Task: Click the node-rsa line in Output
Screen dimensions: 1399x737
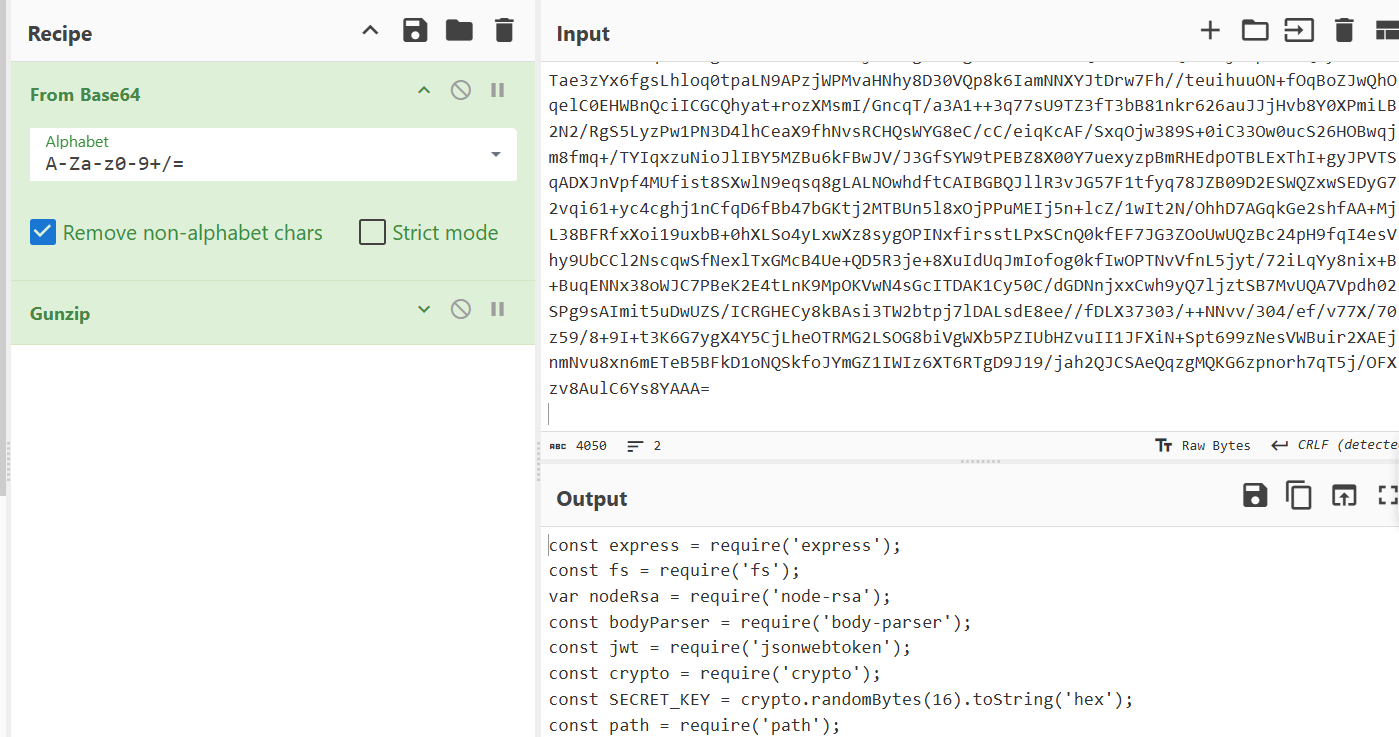Action: tap(720, 596)
